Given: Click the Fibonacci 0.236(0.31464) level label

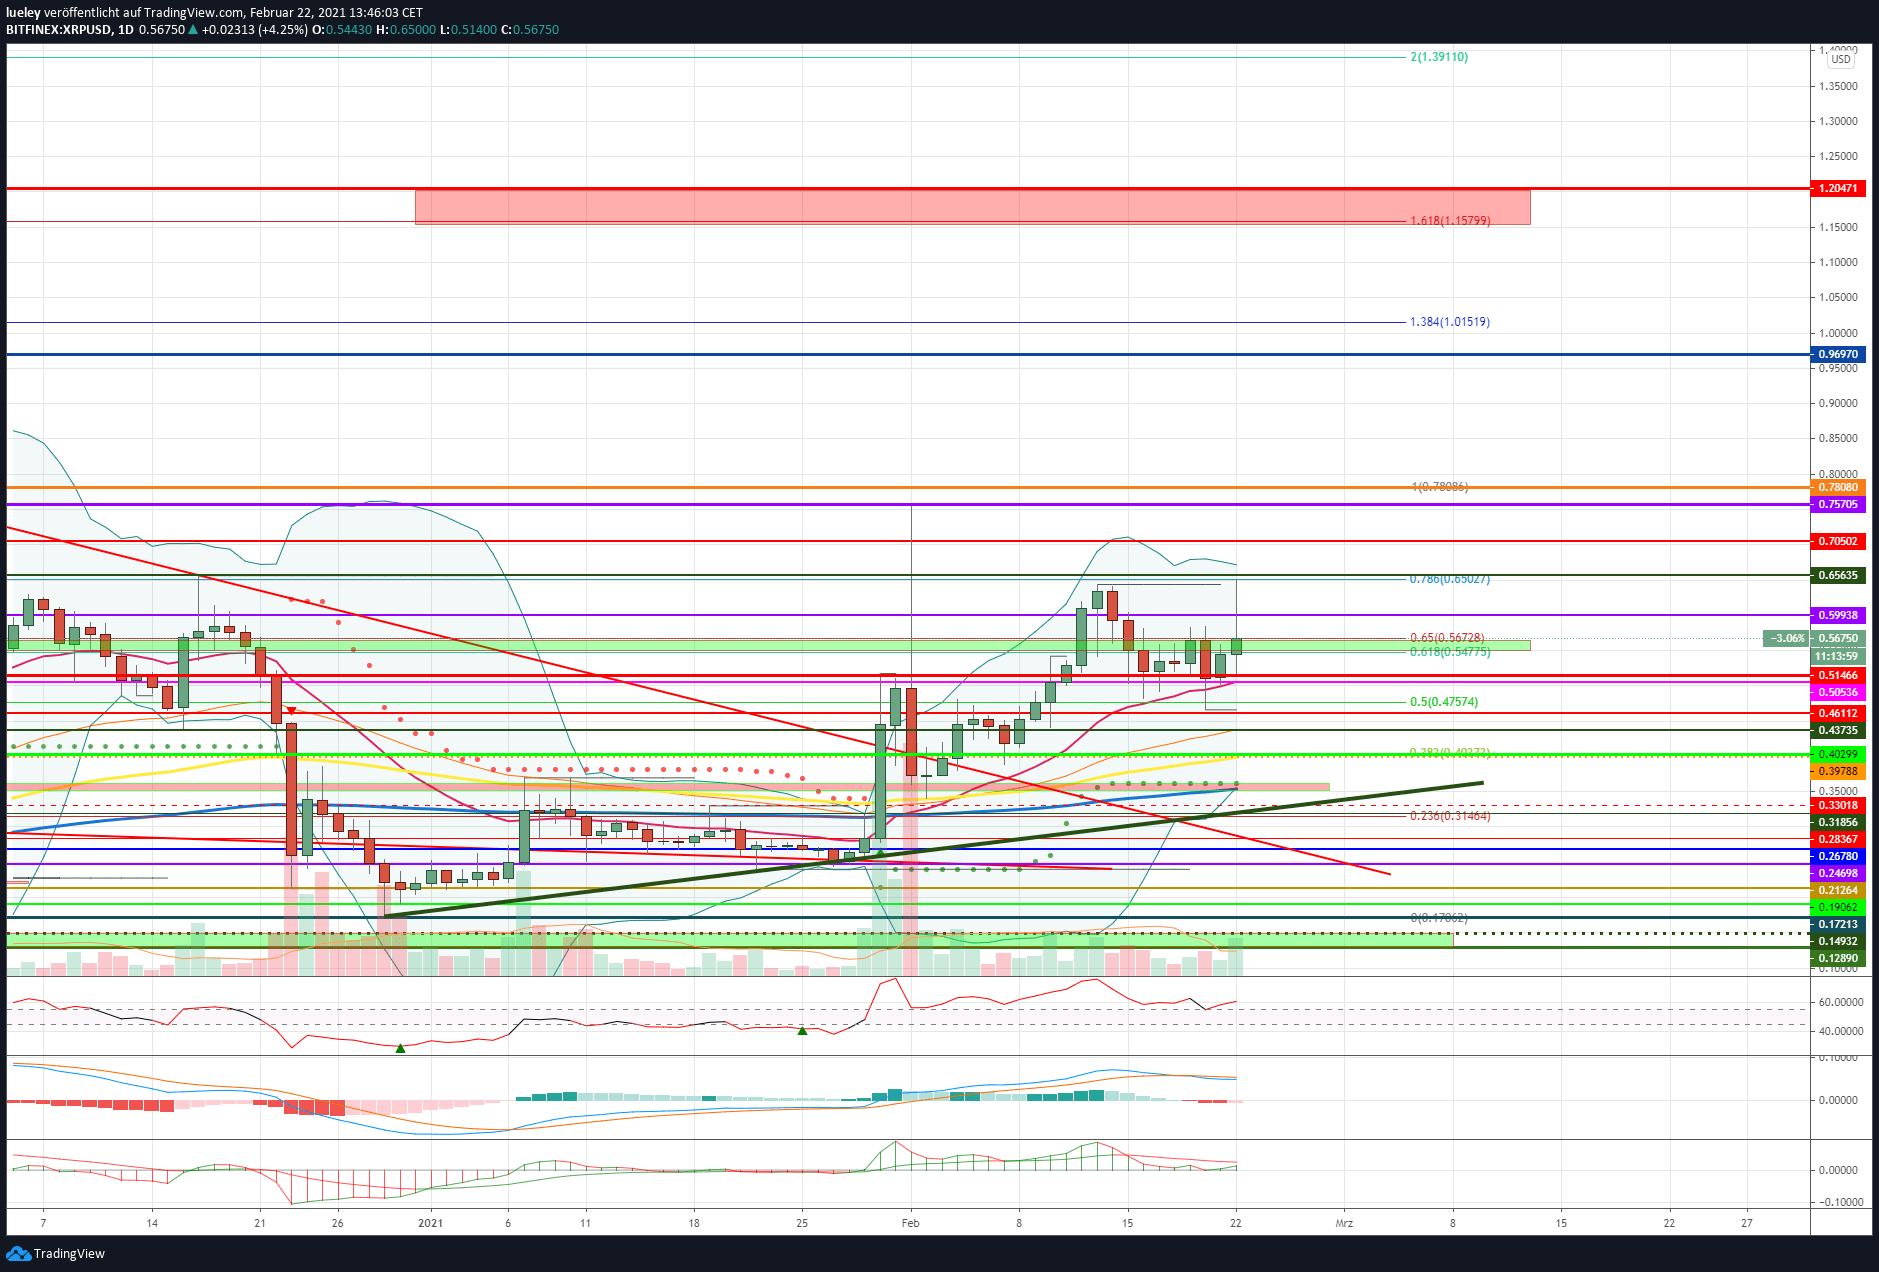Looking at the screenshot, I should point(1450,816).
